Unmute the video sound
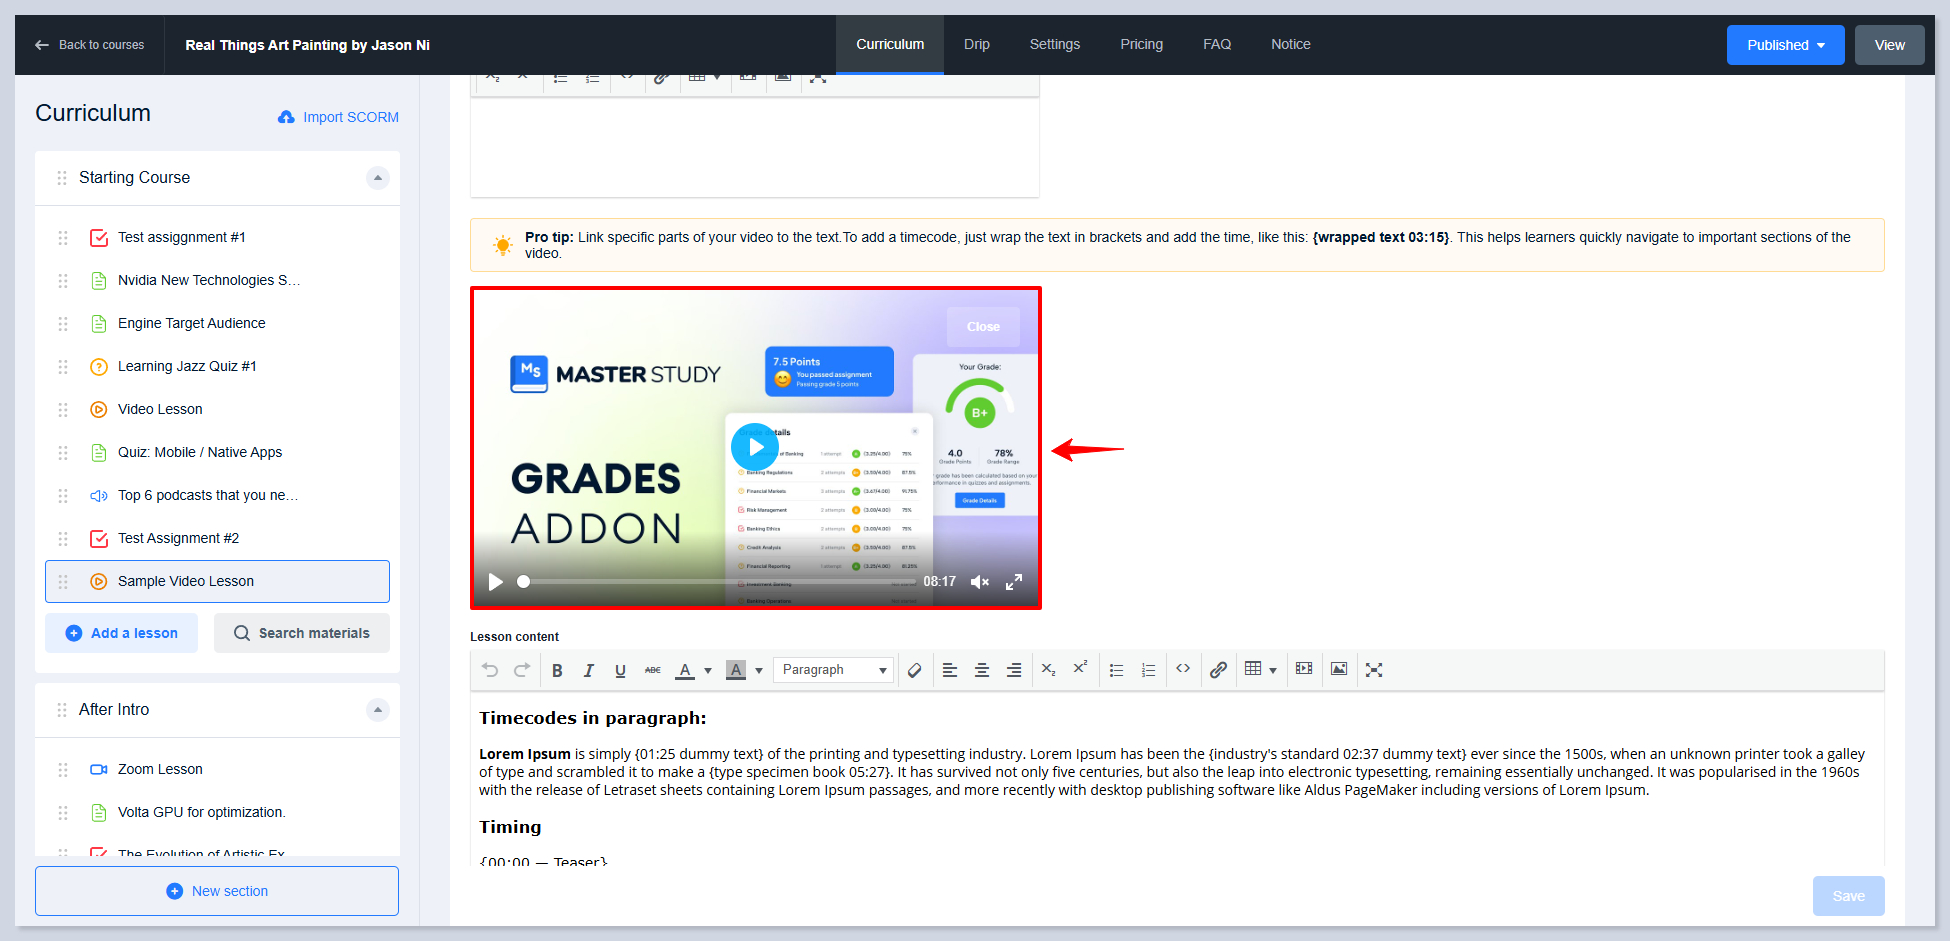This screenshot has height=941, width=1950. (980, 582)
